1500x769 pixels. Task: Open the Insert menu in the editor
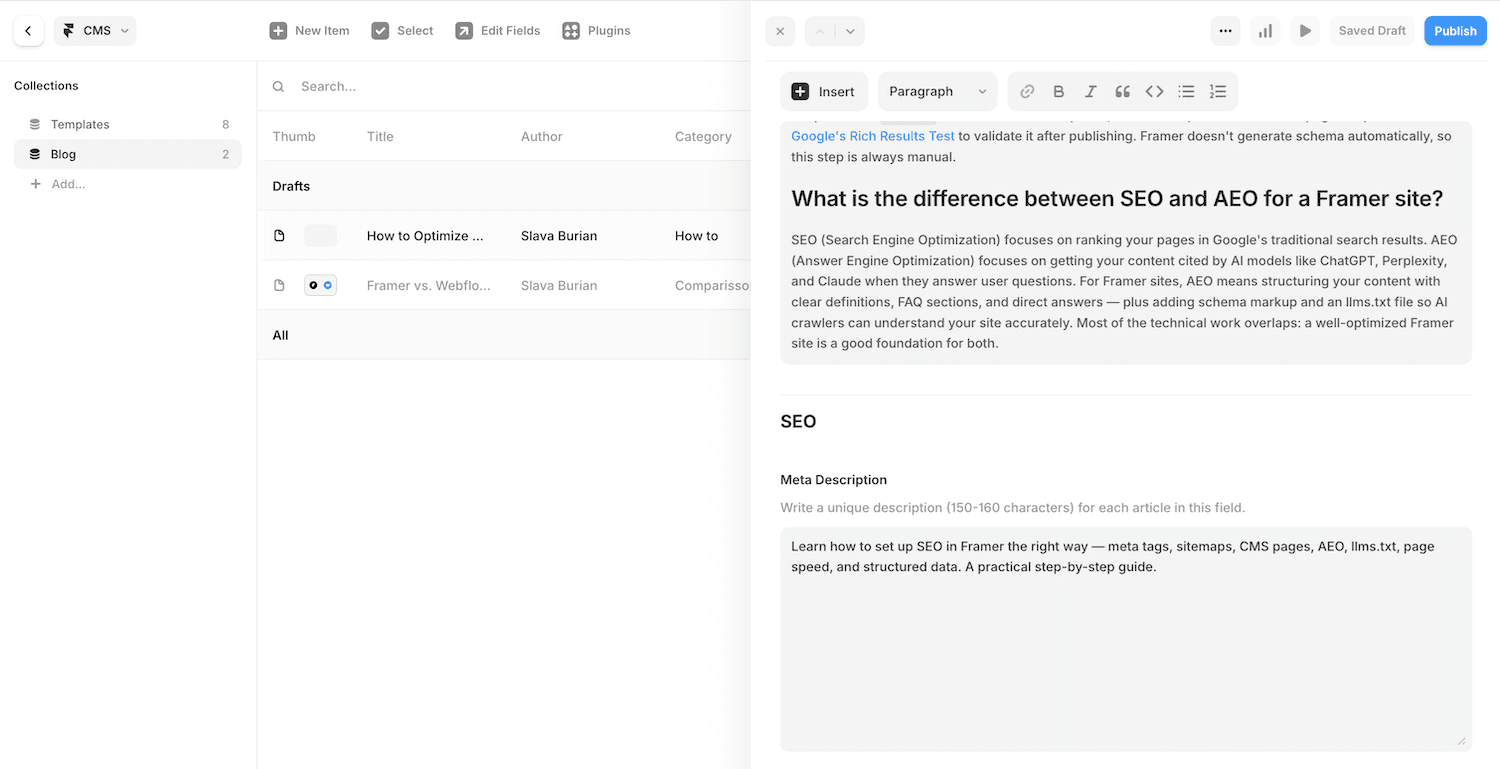(x=824, y=91)
